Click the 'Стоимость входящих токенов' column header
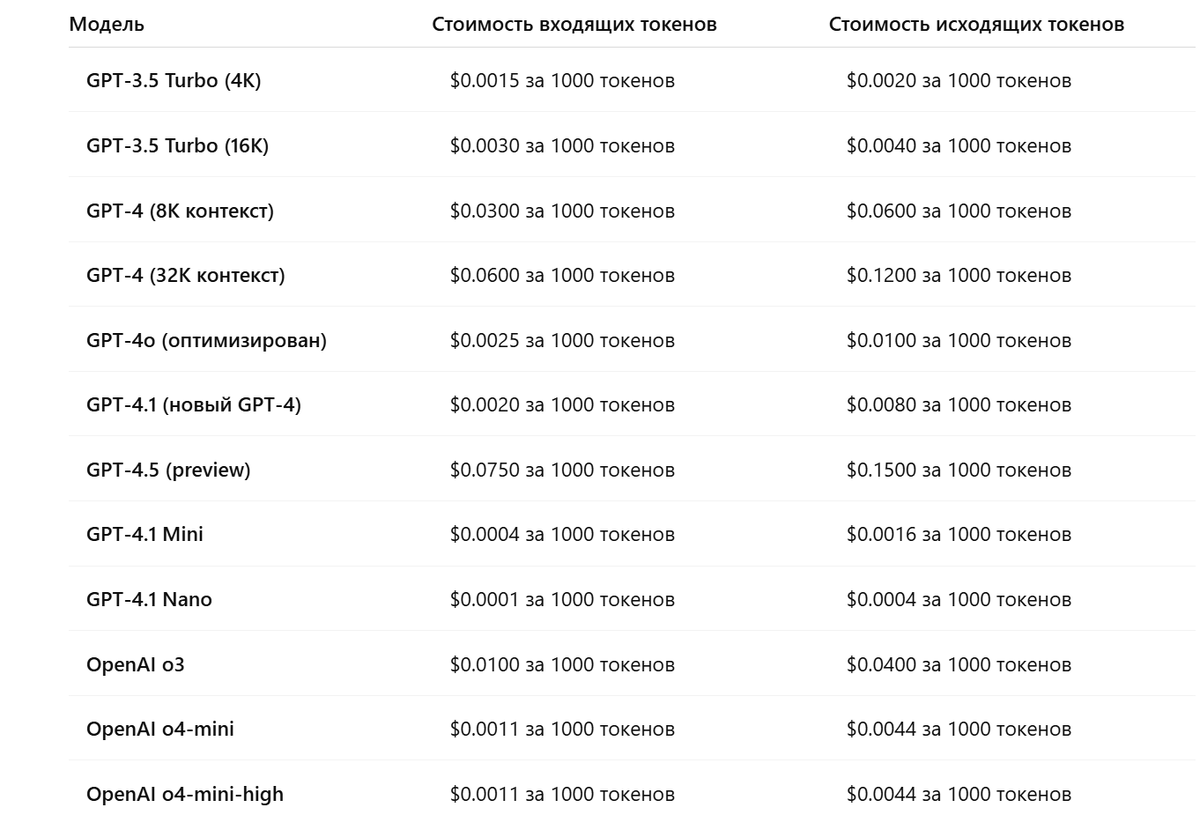The height and width of the screenshot is (815, 1200). 574,25
